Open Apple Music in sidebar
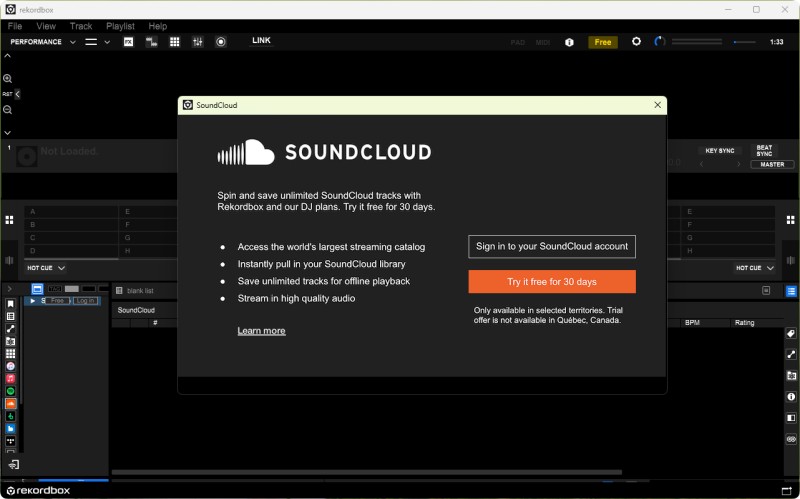This screenshot has width=800, height=499. (10, 378)
